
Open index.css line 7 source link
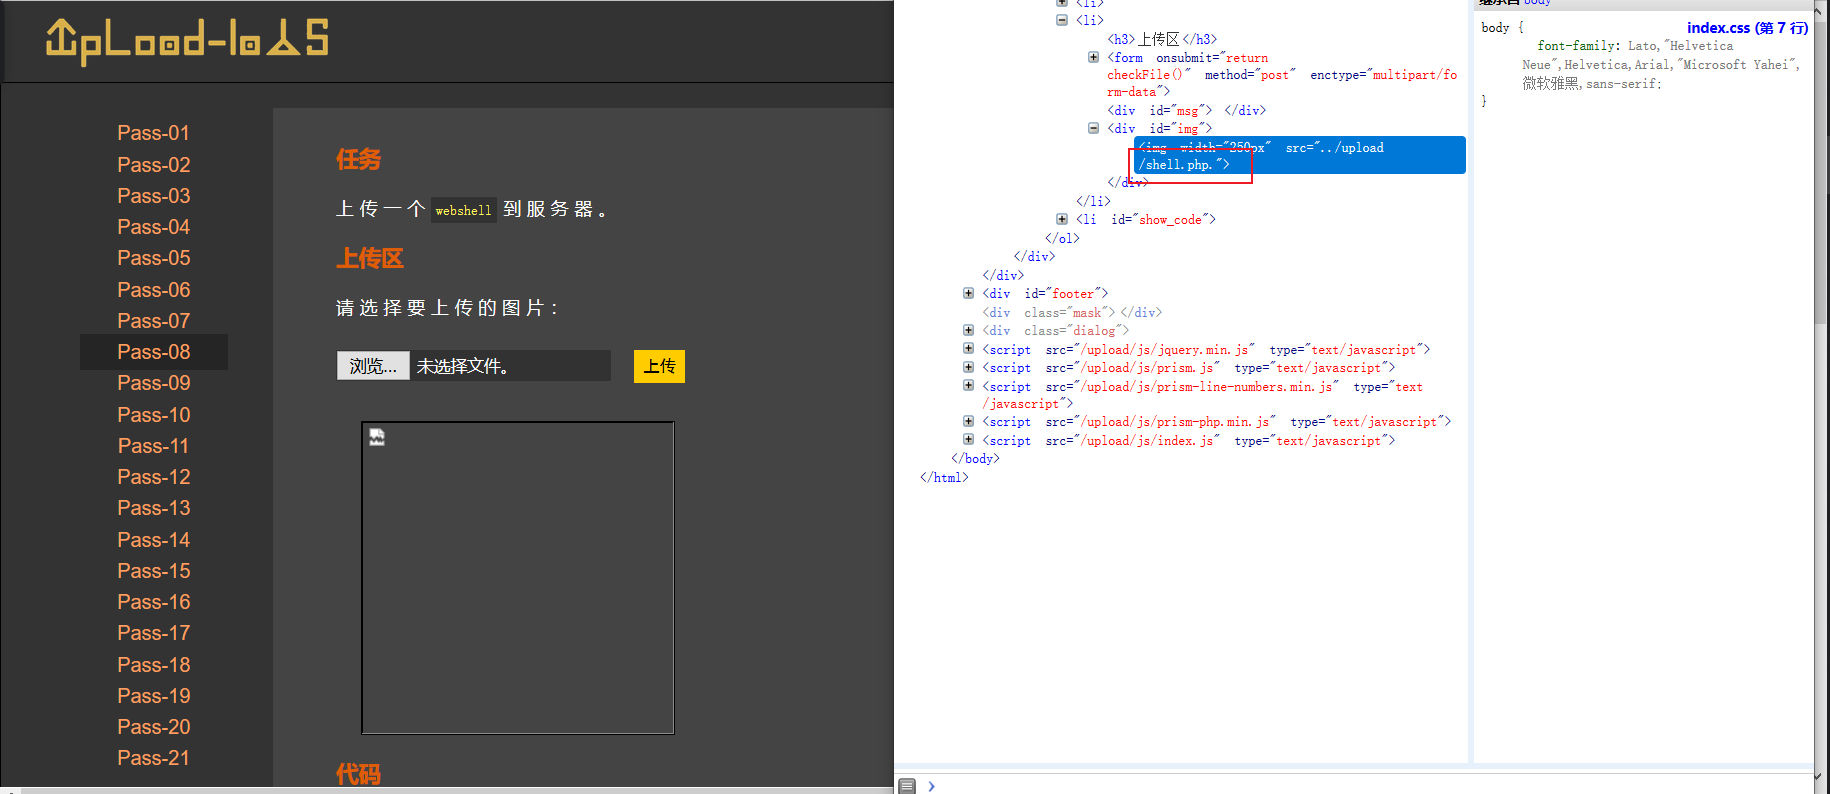tap(1747, 28)
